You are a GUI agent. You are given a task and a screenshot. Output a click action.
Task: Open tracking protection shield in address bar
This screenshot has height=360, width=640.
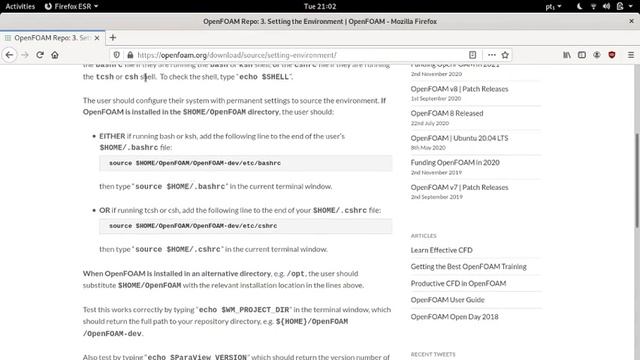coord(117,55)
